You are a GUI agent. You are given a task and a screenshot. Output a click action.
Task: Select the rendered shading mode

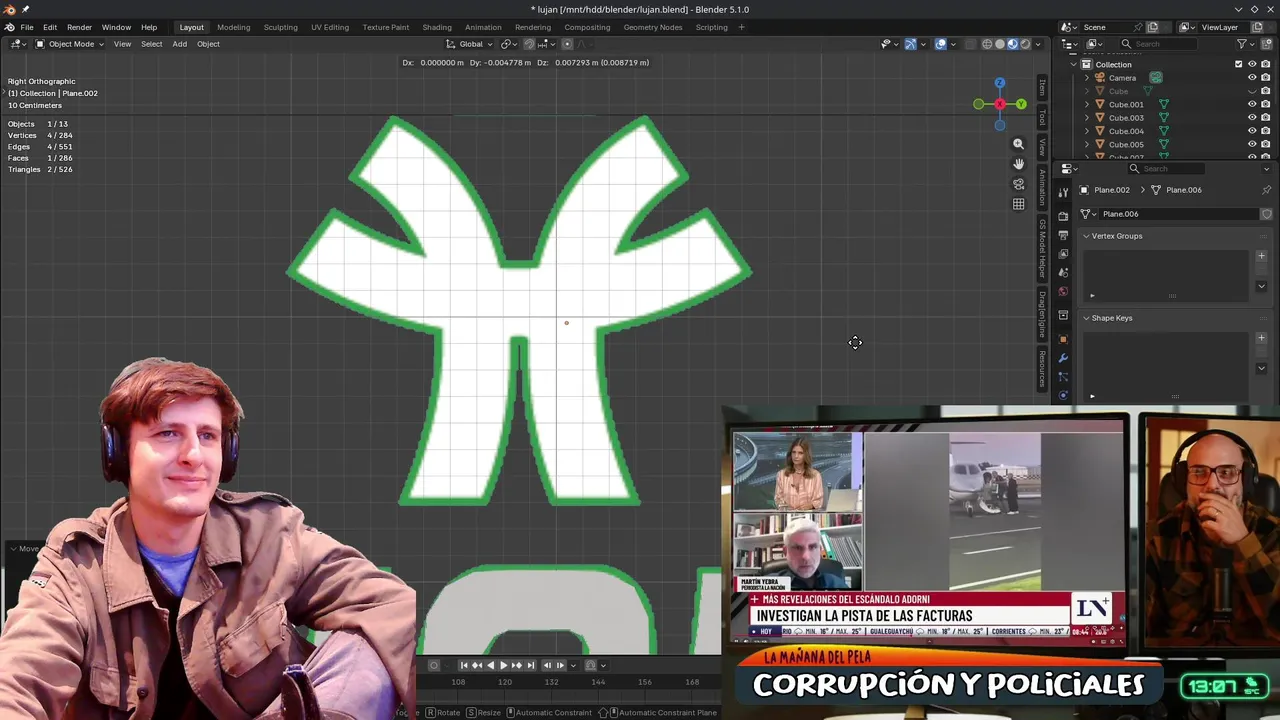click(x=1025, y=44)
